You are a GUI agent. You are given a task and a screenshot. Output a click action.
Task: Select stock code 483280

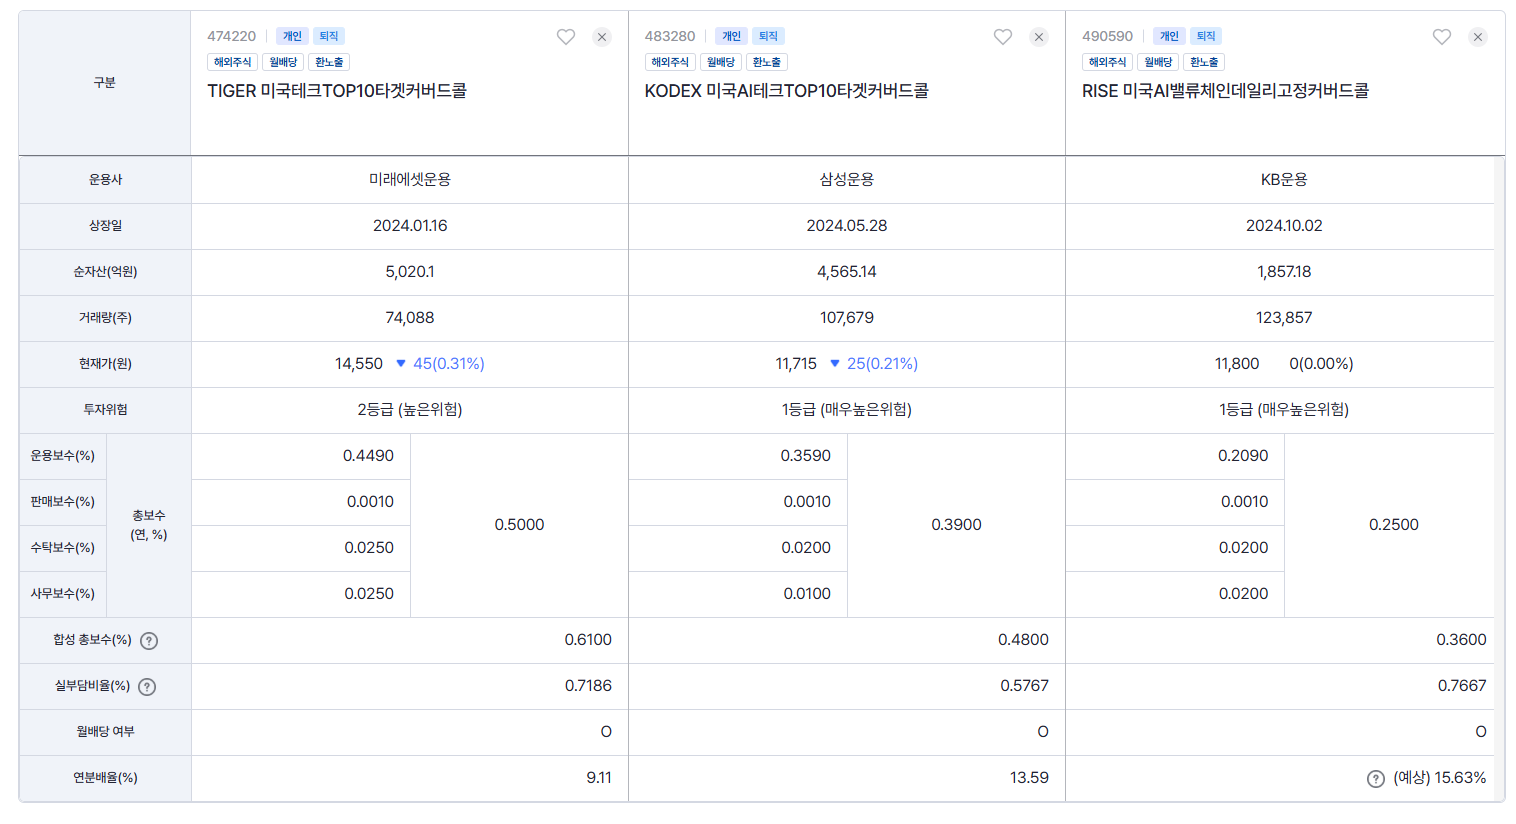670,36
